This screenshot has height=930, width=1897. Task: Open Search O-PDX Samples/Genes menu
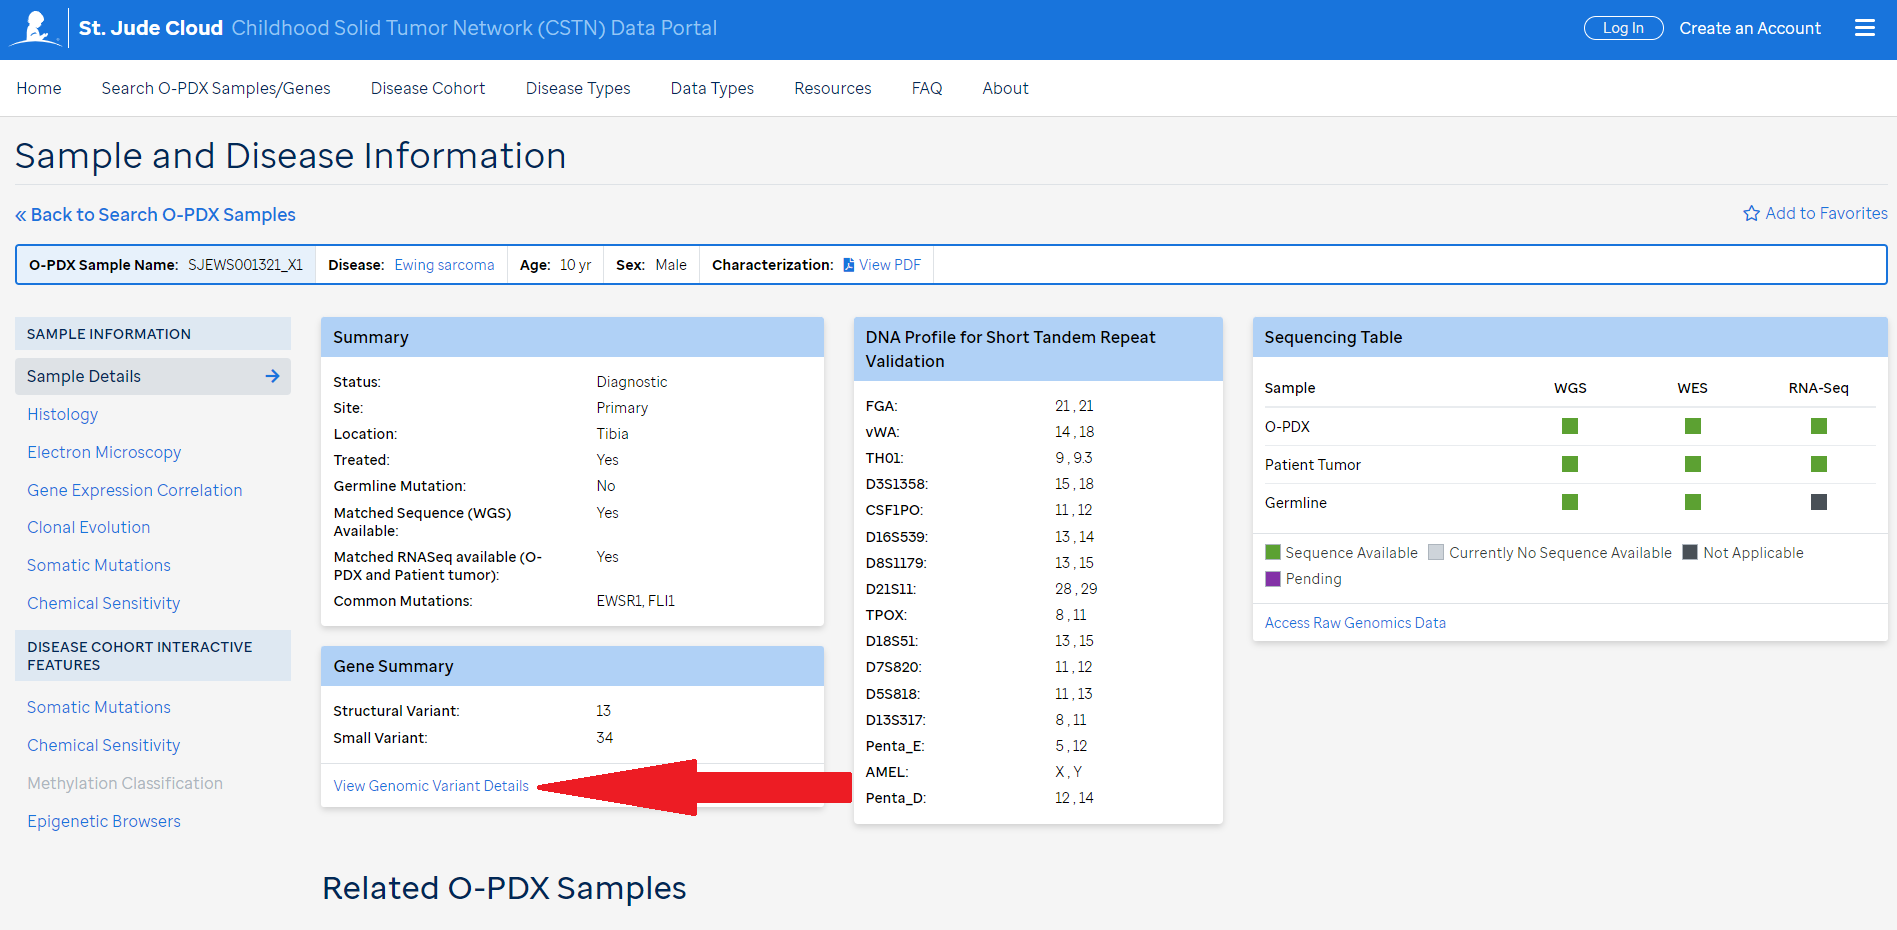(216, 88)
